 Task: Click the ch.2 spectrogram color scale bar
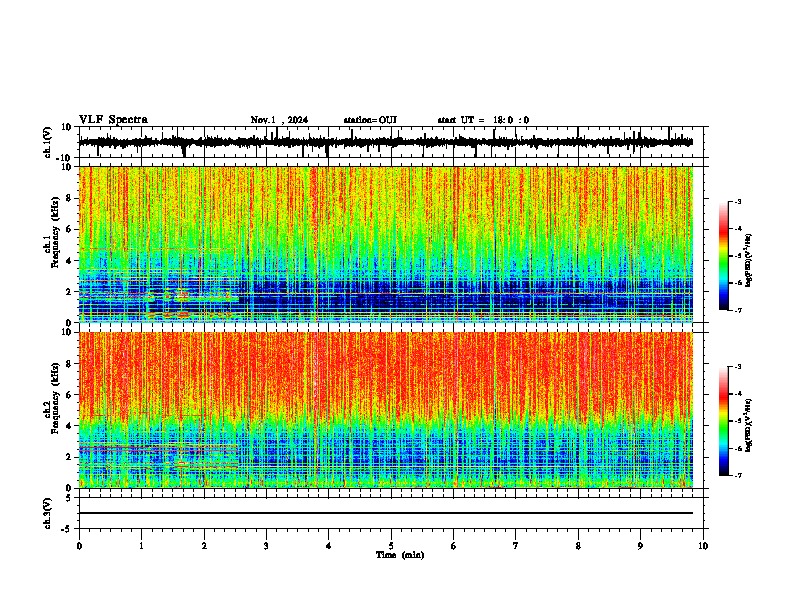click(724, 421)
